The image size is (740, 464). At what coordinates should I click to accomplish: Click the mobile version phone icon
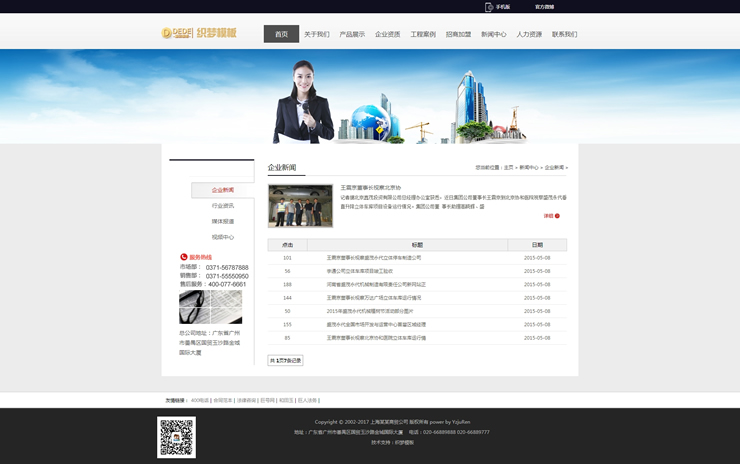(489, 7)
